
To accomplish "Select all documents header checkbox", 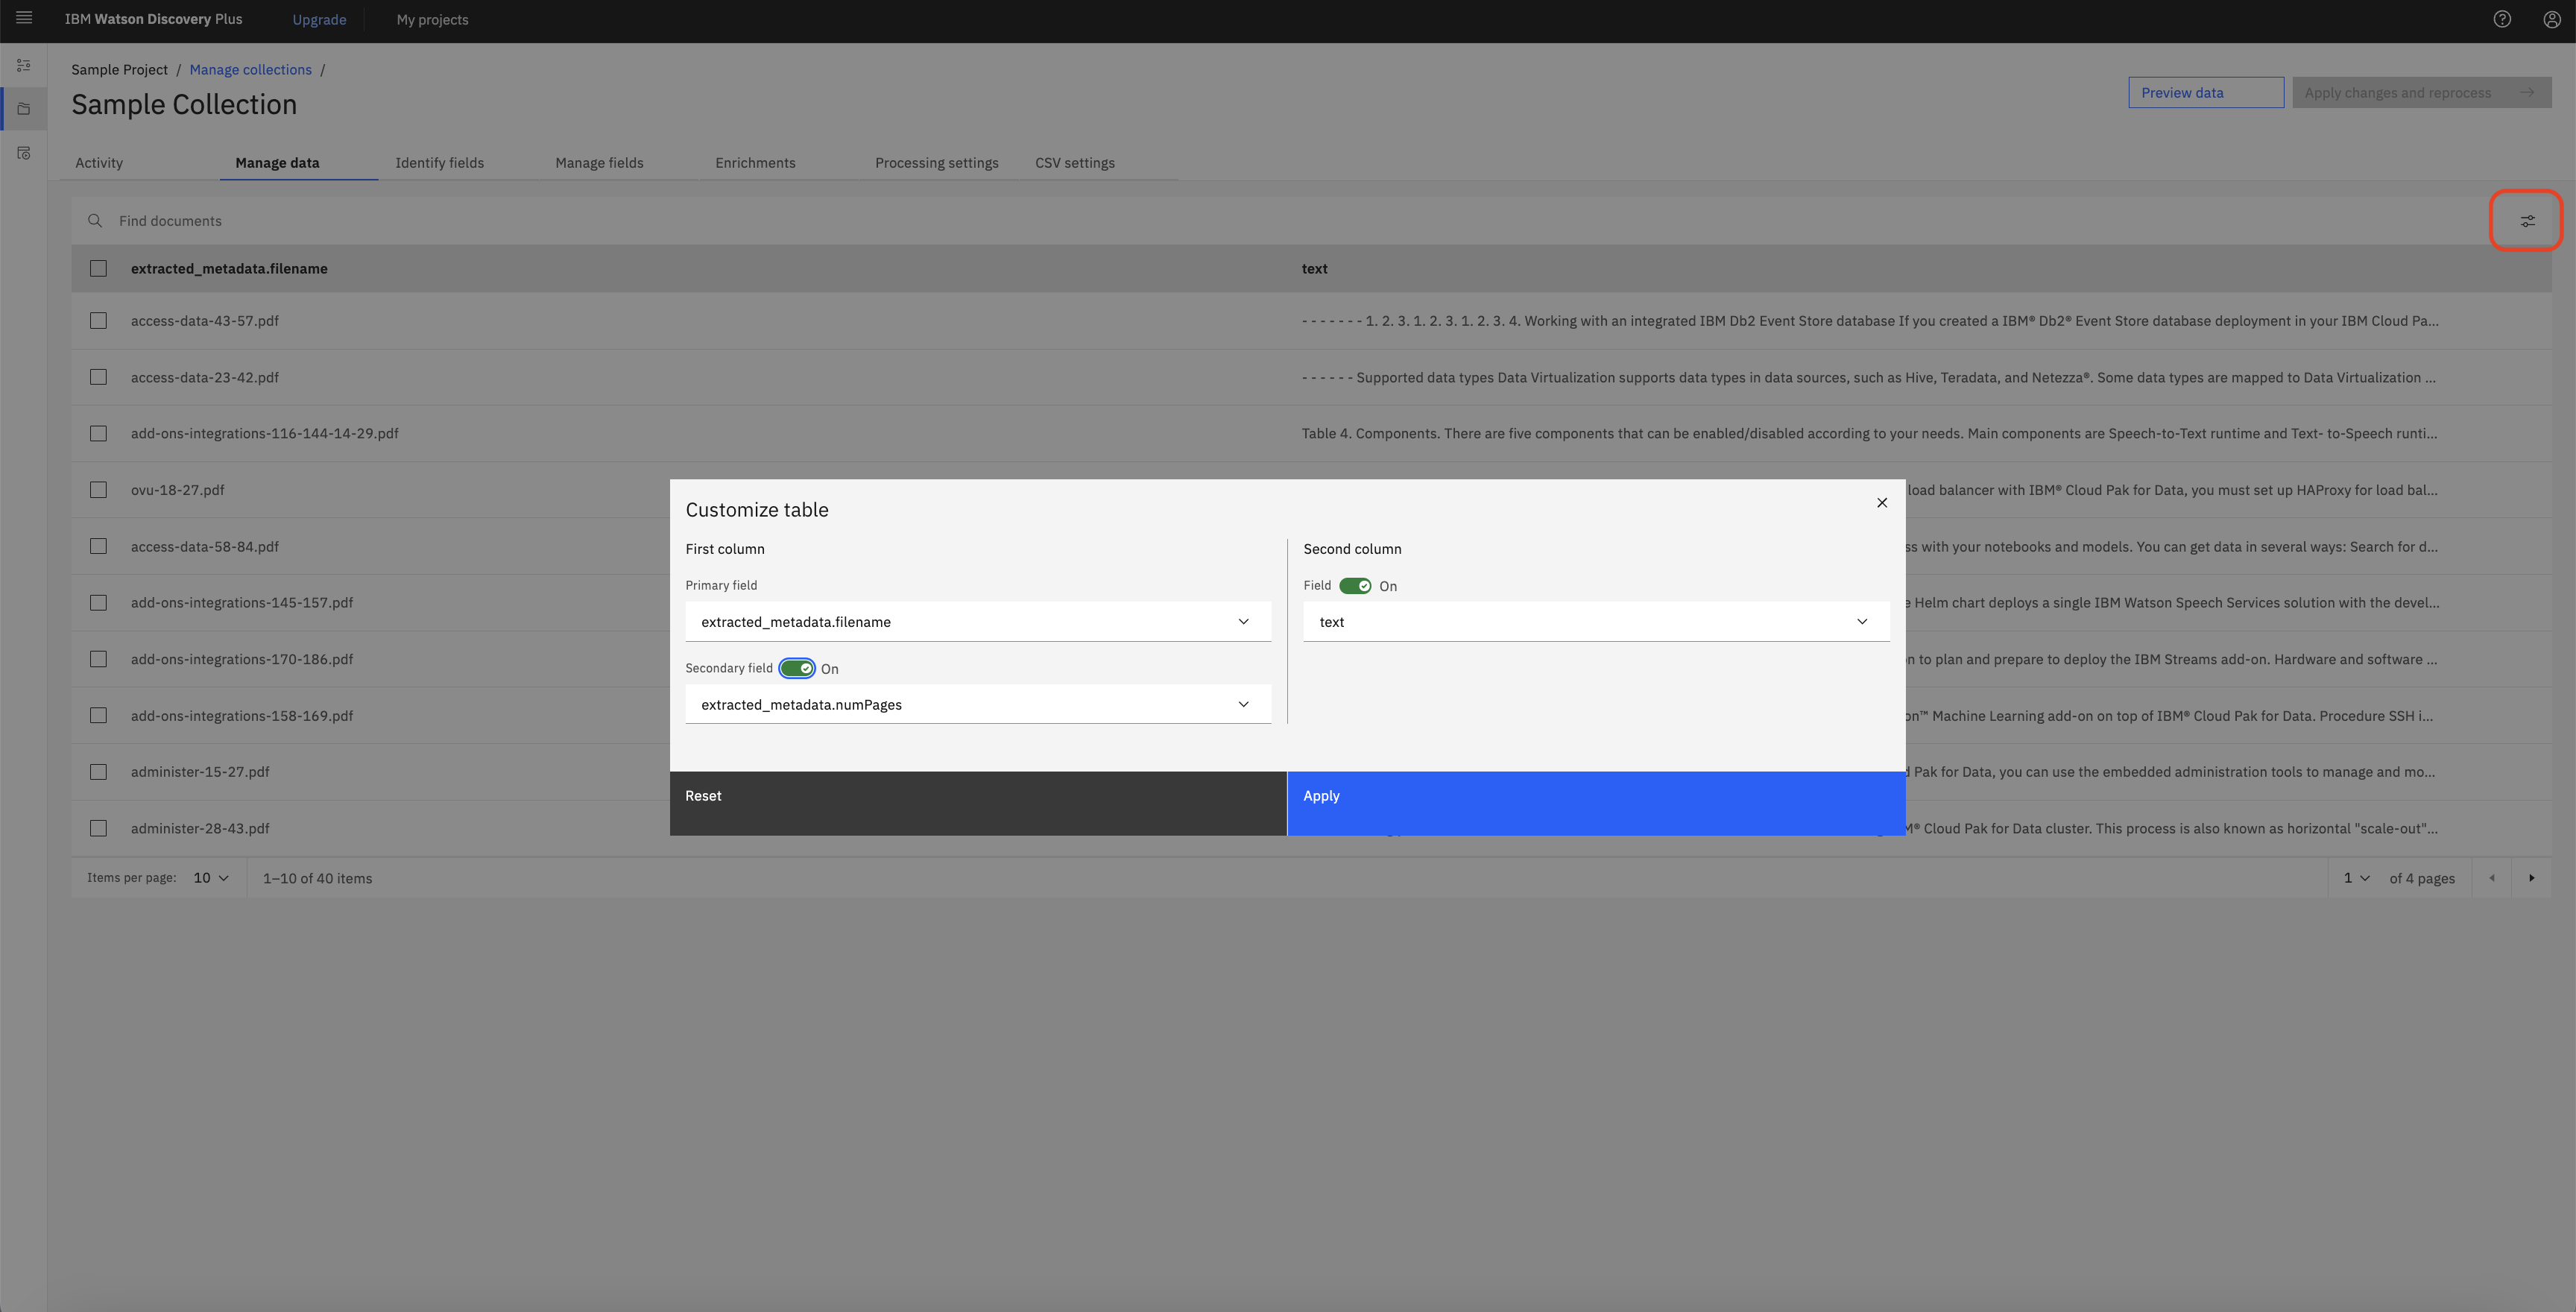I will [98, 268].
